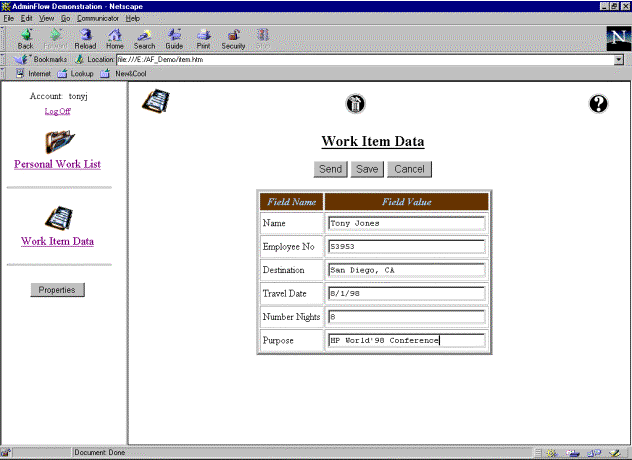Click the trash can icon

coord(356,103)
